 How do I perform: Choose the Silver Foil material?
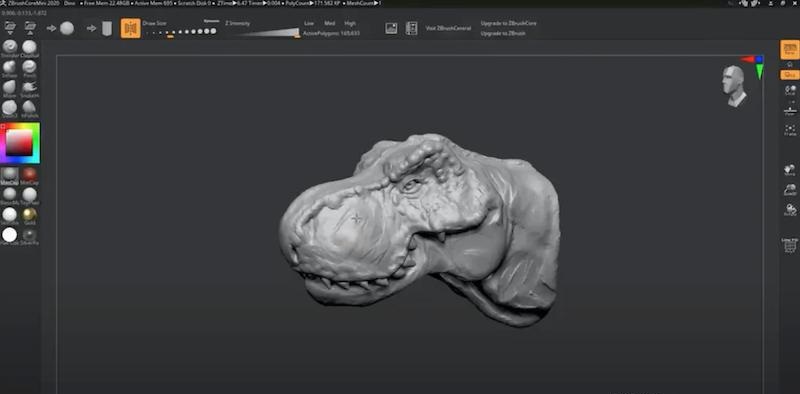[x=30, y=236]
